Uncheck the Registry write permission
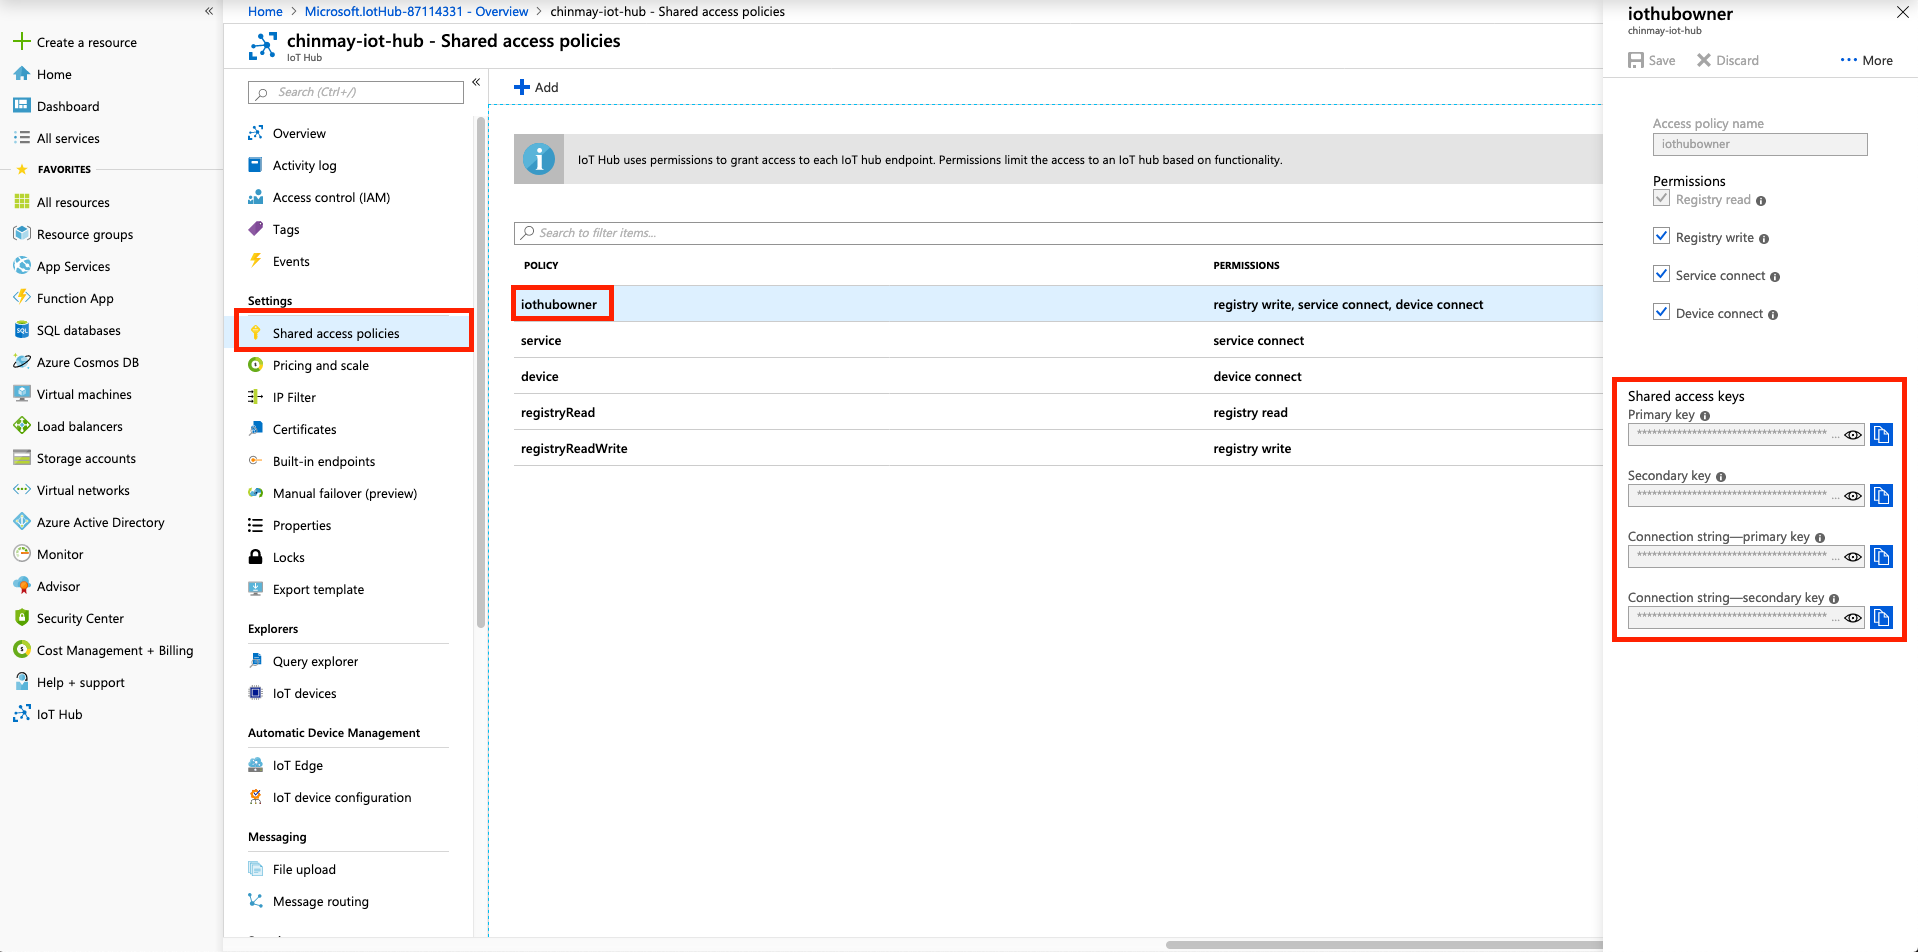The image size is (1918, 952). point(1662,236)
